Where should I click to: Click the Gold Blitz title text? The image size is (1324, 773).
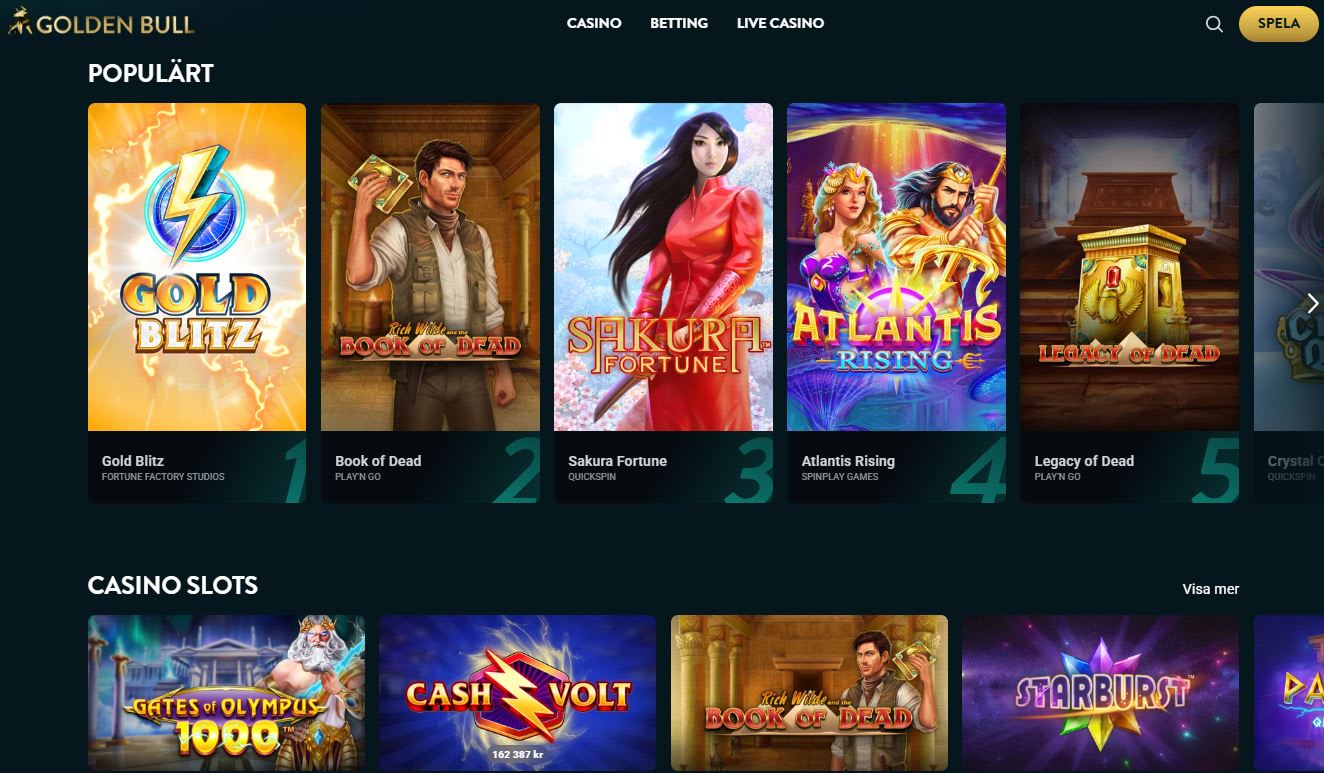pyautogui.click(x=133, y=461)
